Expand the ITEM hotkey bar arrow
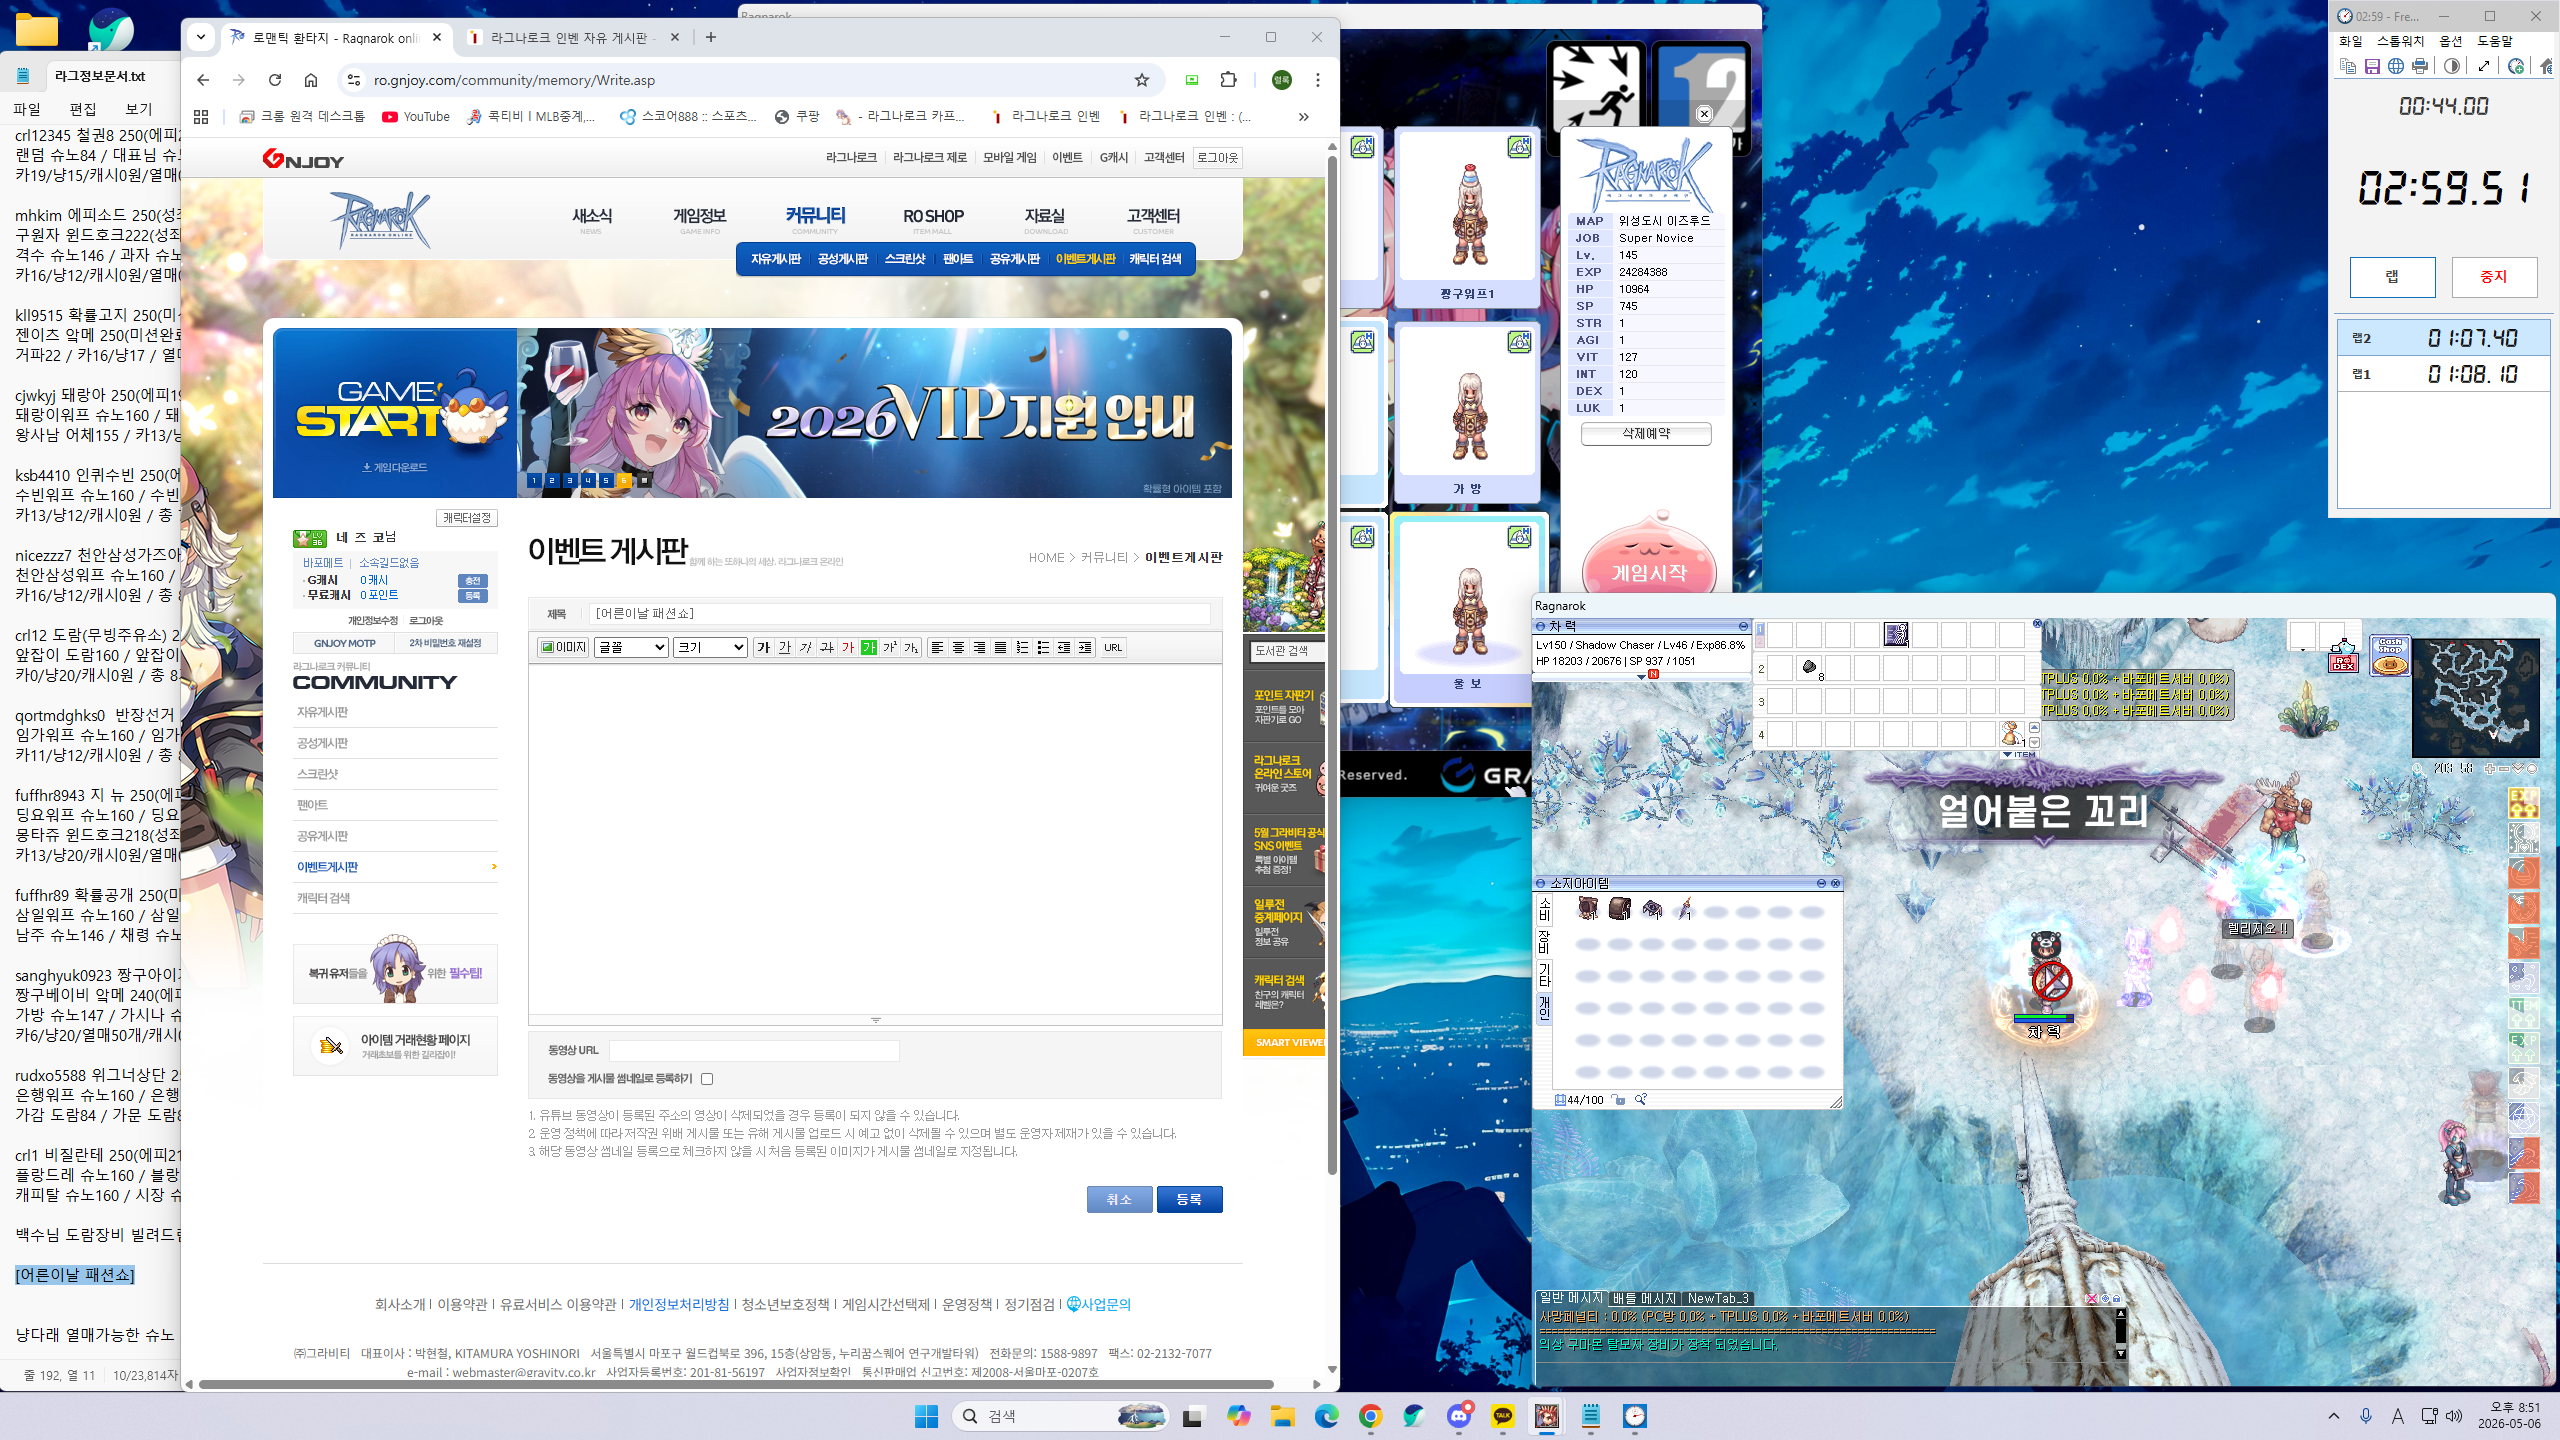Screen dimensions: 2560x1440 point(2008,754)
